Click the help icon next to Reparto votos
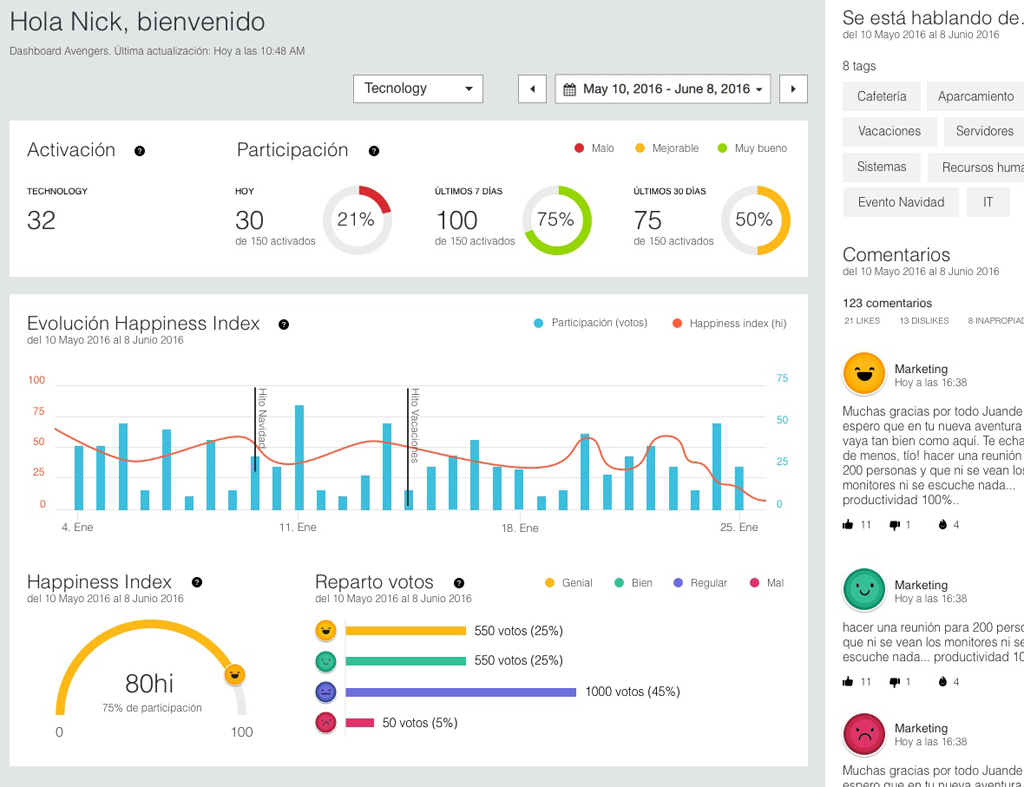Viewport: 1024px width, 787px height. click(x=459, y=583)
